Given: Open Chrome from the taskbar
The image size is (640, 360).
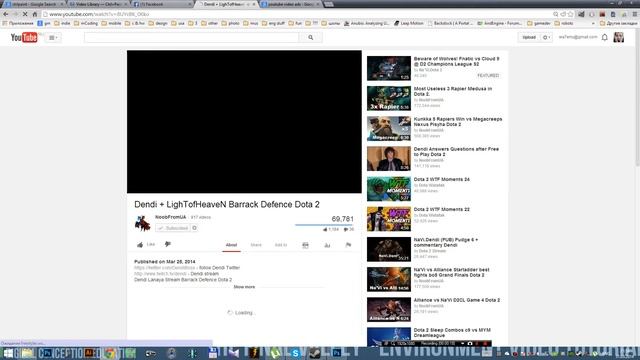Looking at the screenshot, I should tap(110, 353).
